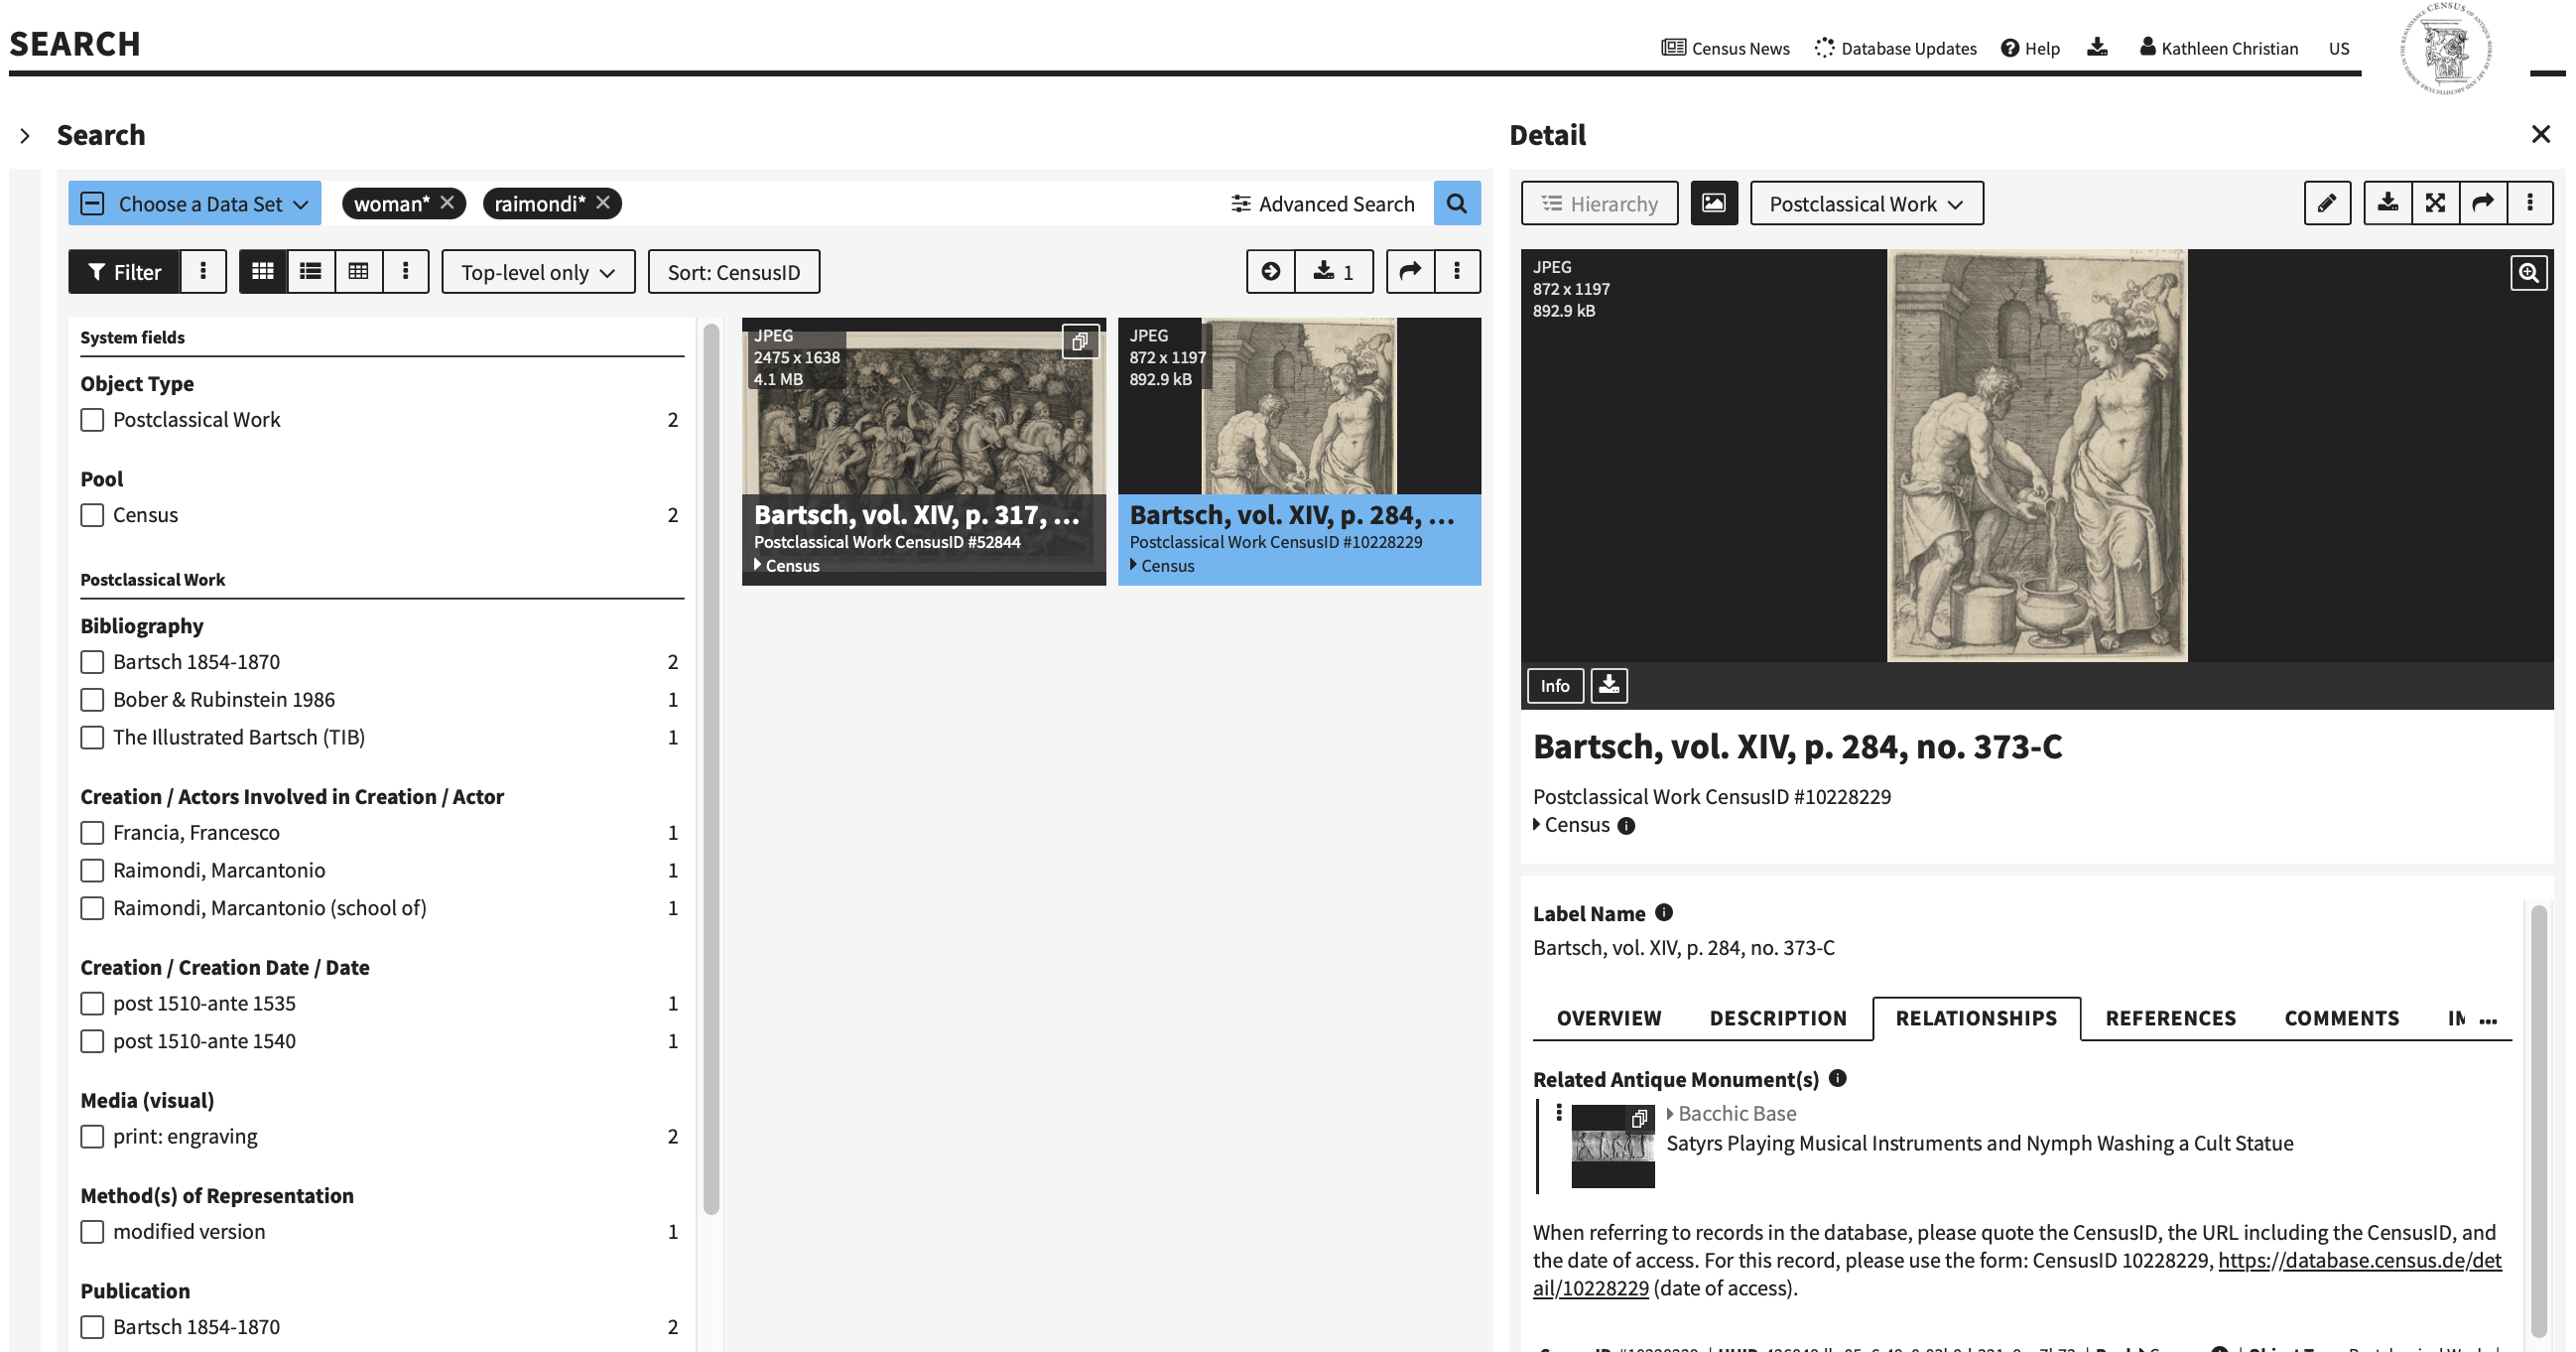The height and width of the screenshot is (1352, 2576).
Task: Open the DESCRIPTION tab
Action: tap(1777, 1018)
